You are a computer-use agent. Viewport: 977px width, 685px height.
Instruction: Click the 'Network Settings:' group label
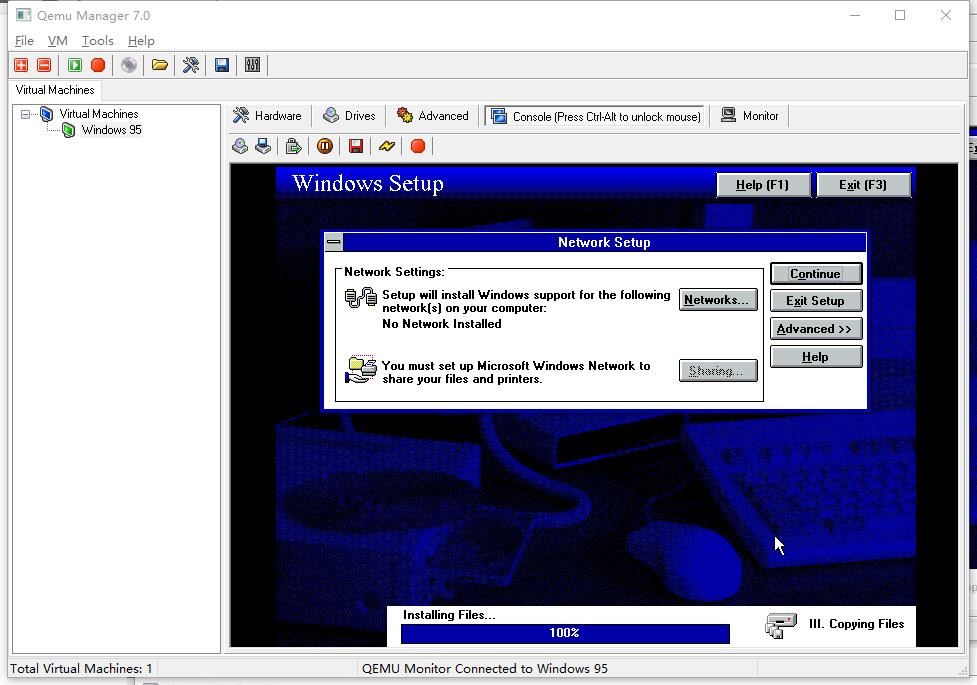click(x=394, y=272)
